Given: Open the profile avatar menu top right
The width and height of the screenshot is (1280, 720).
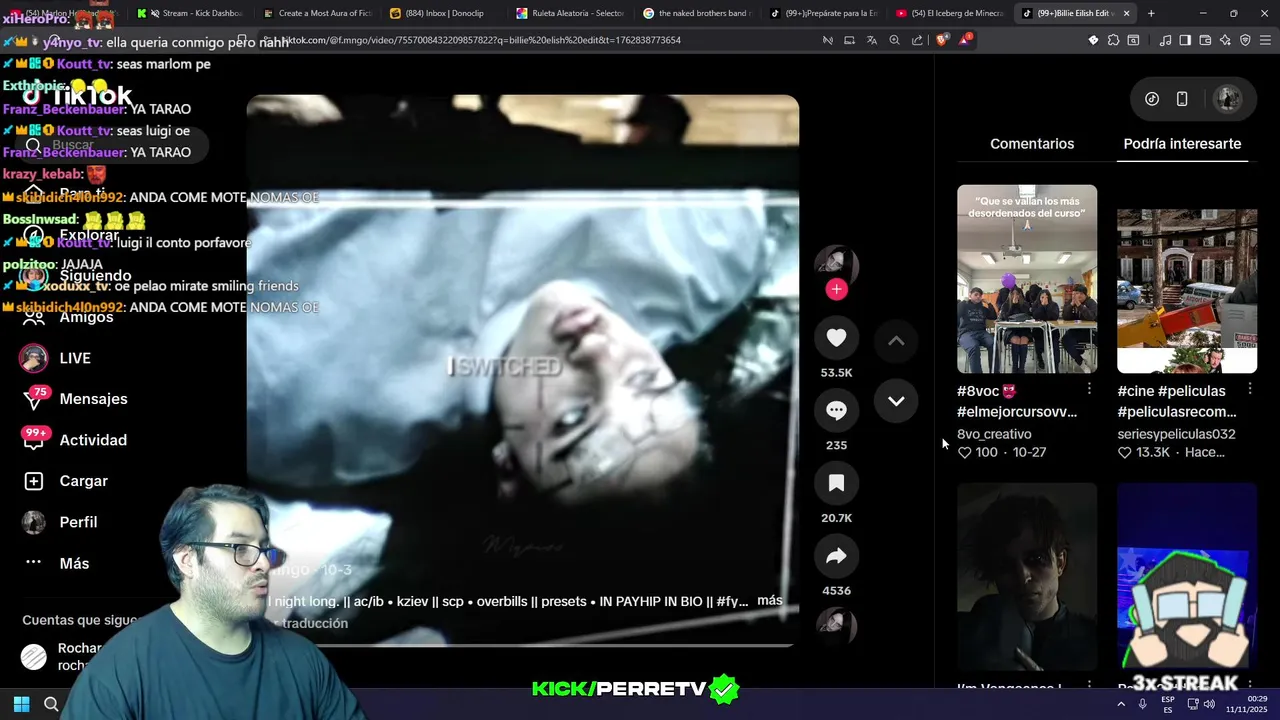Looking at the screenshot, I should [1227, 99].
